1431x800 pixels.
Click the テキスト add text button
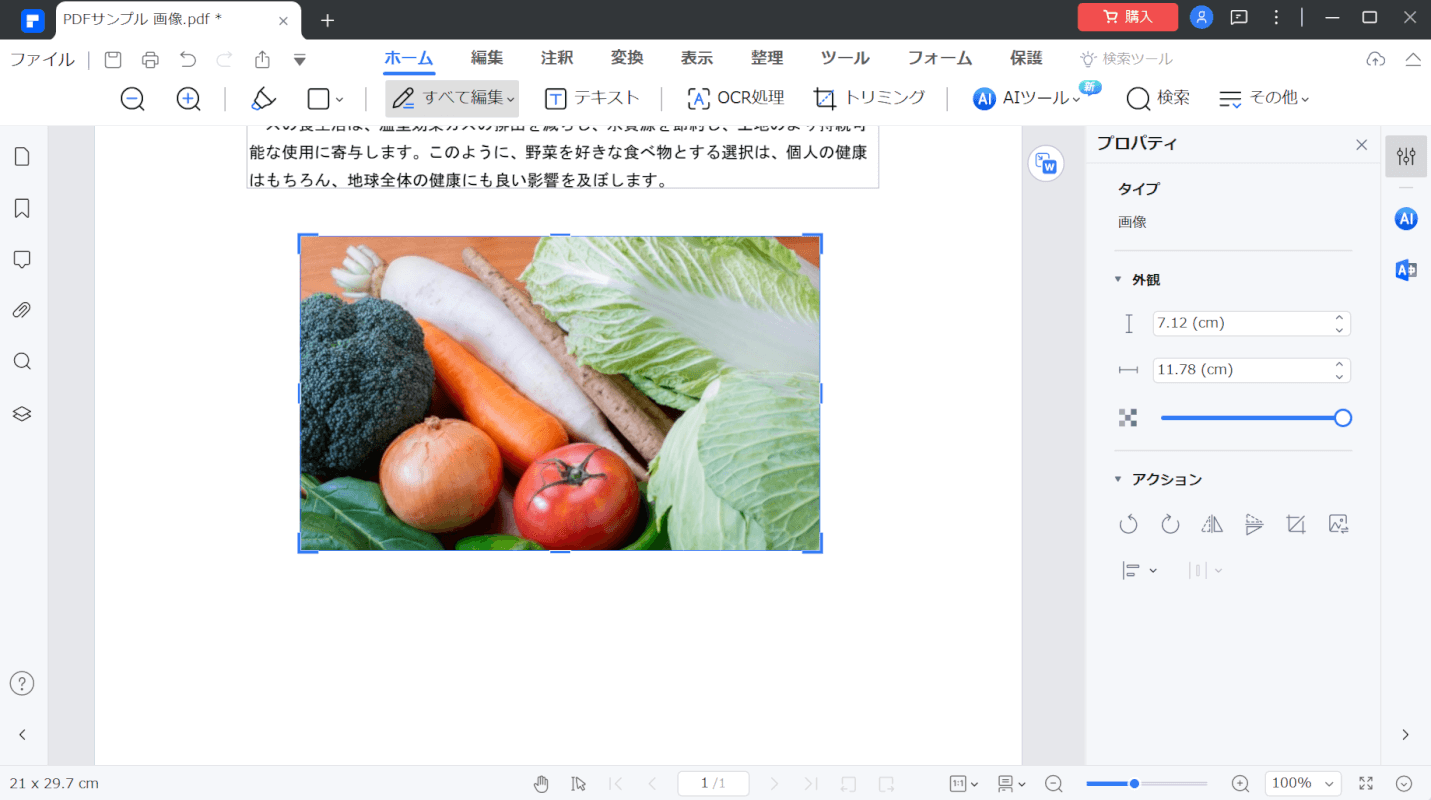point(592,98)
